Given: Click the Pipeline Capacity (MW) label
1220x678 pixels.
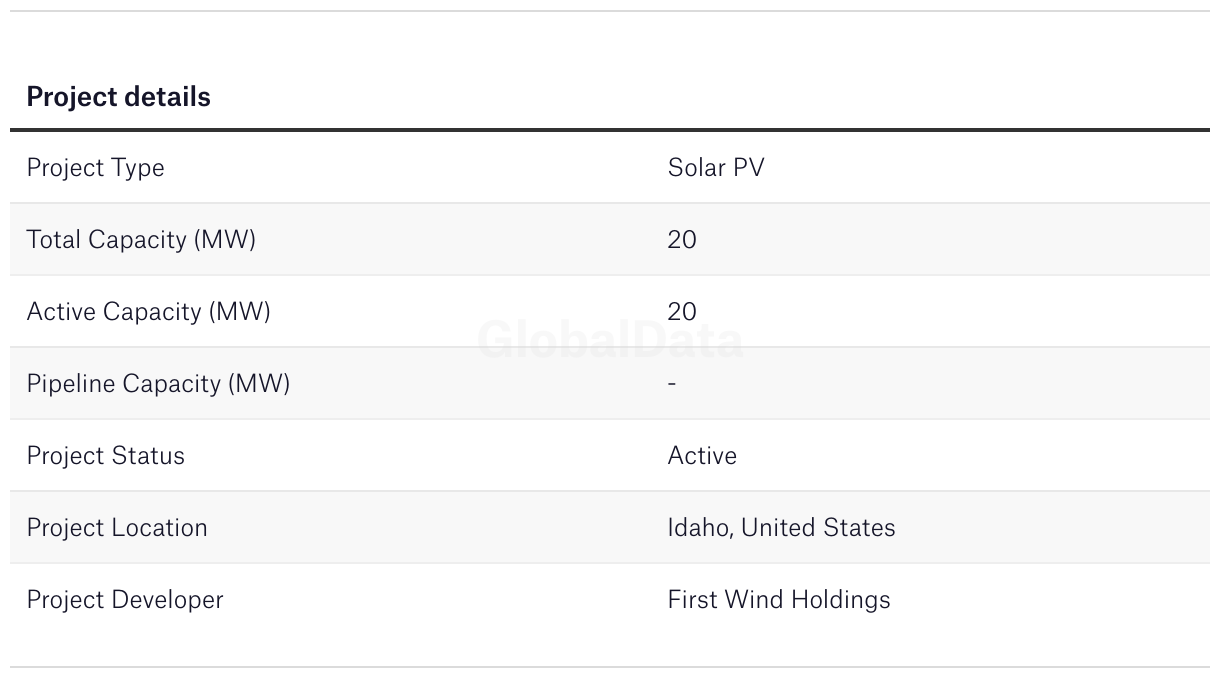Looking at the screenshot, I should (158, 384).
